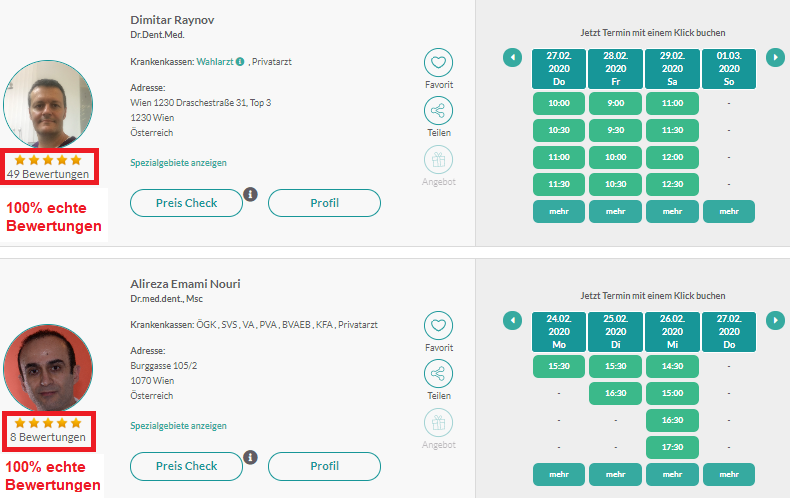
Task: Expand Spezialgebiete anzeigen for Dimitar Raynov
Action: [178, 163]
